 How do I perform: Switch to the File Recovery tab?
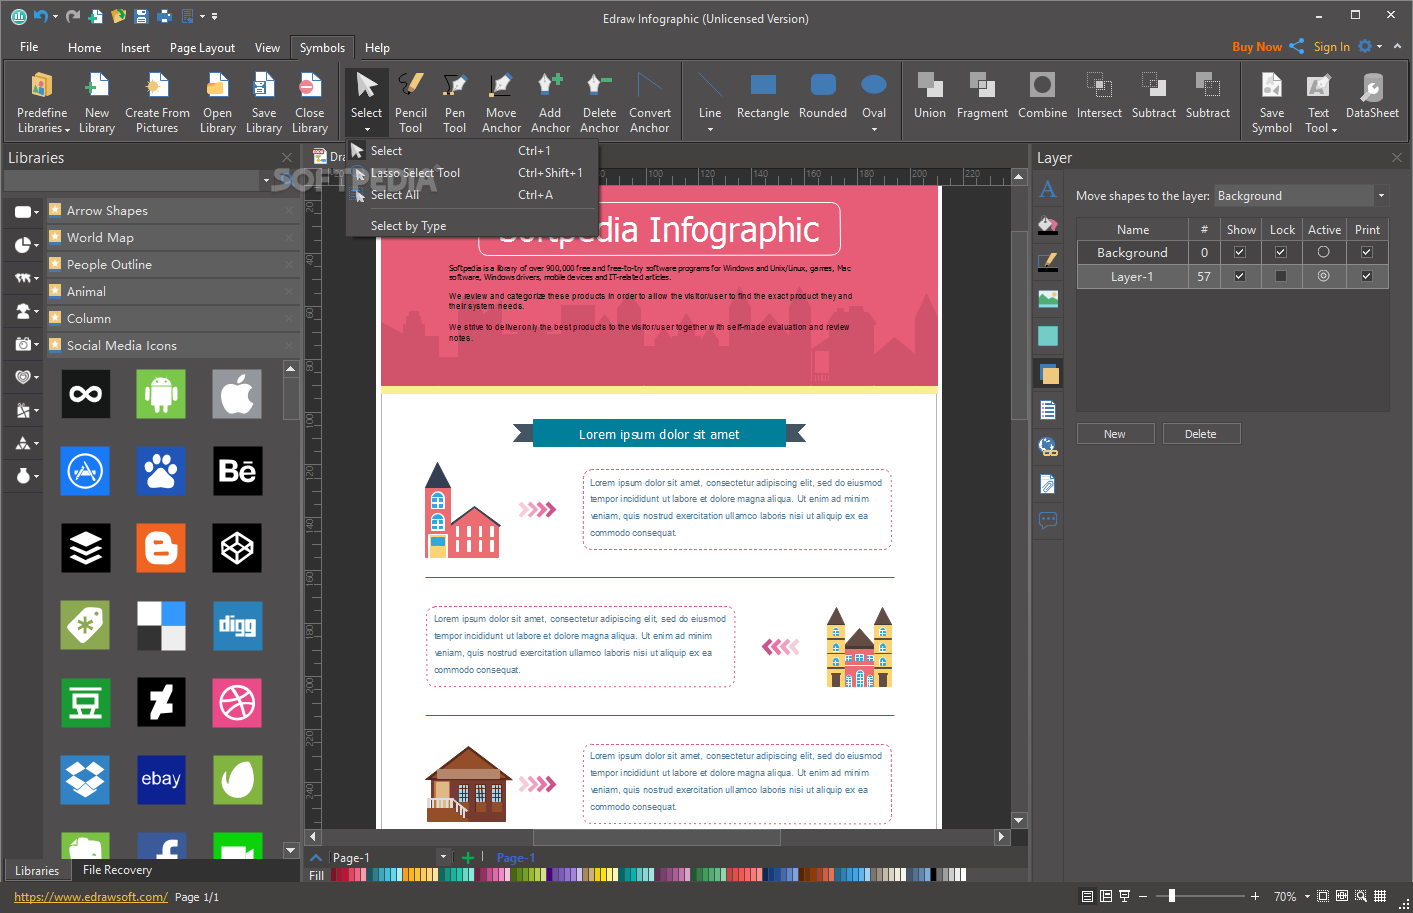[117, 870]
